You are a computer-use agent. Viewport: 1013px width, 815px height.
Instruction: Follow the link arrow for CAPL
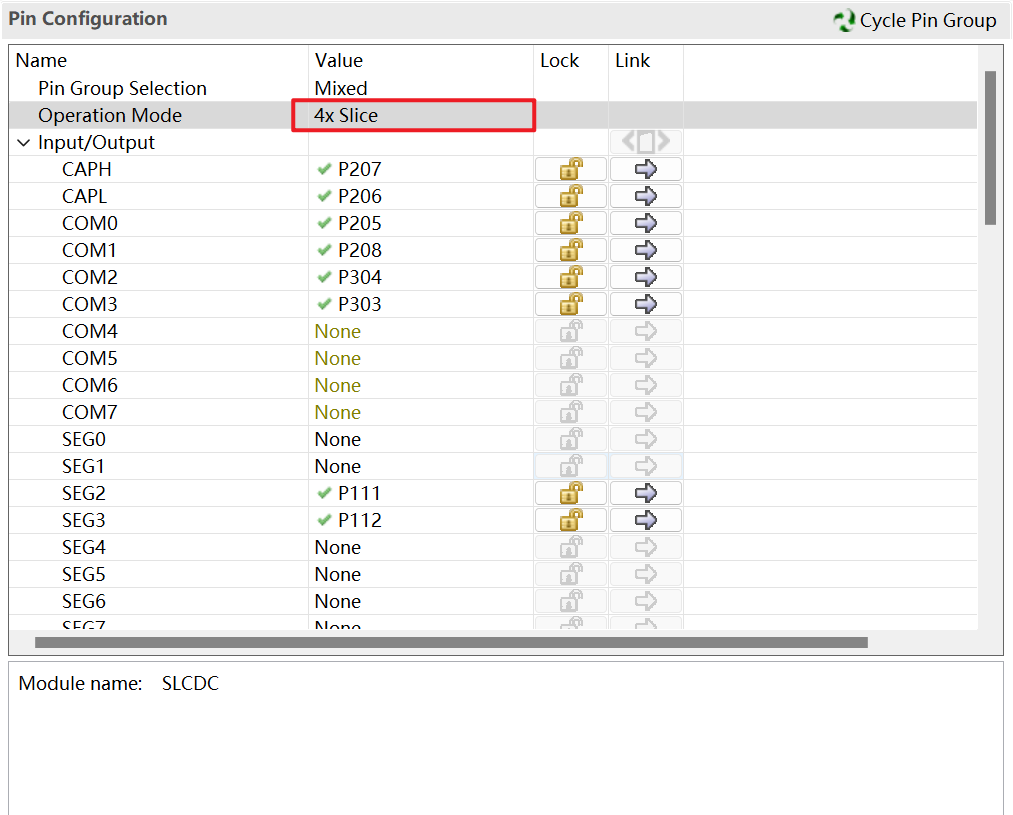click(645, 196)
